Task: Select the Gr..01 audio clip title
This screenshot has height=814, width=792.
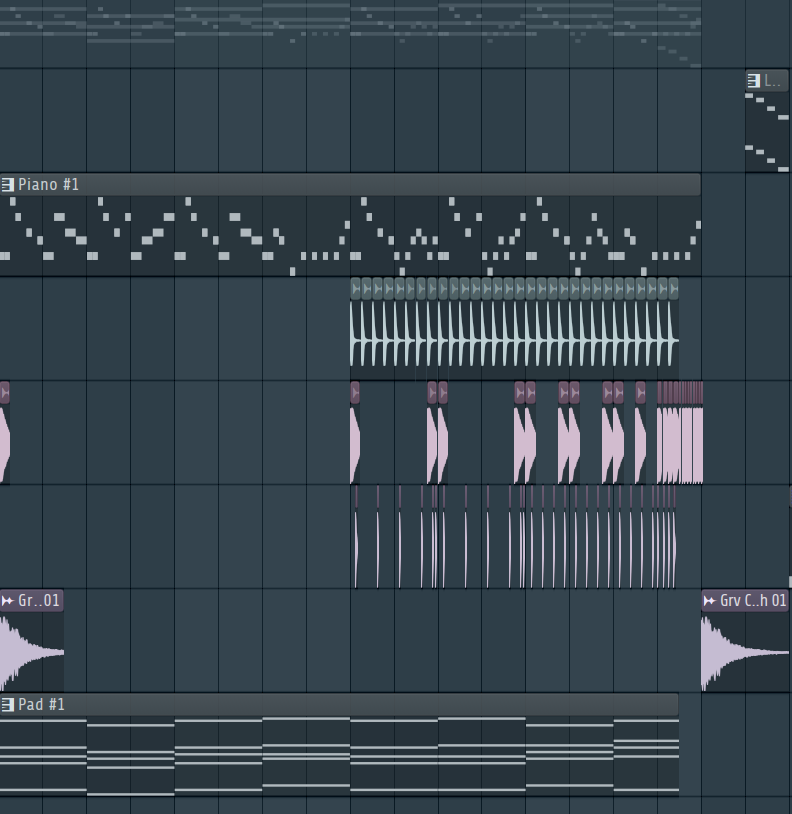Action: tap(39, 601)
